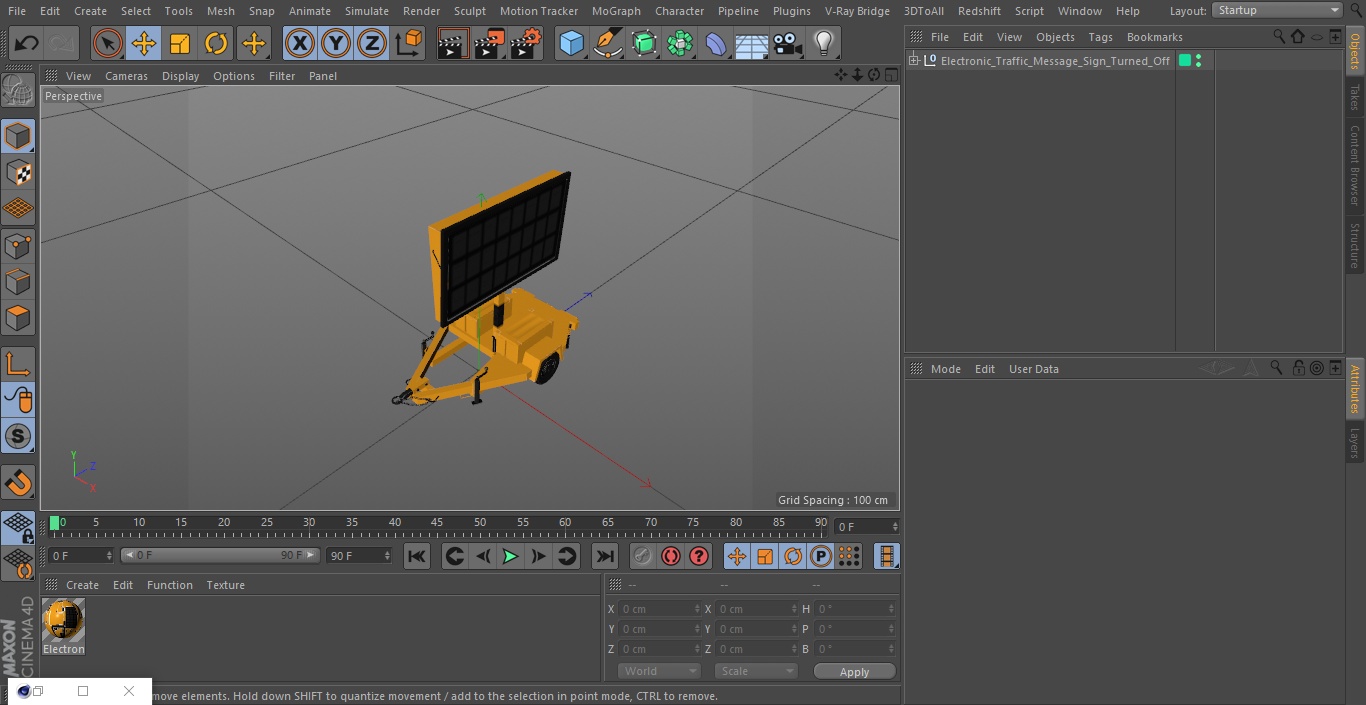Open the World coordinate dropdown

659,671
